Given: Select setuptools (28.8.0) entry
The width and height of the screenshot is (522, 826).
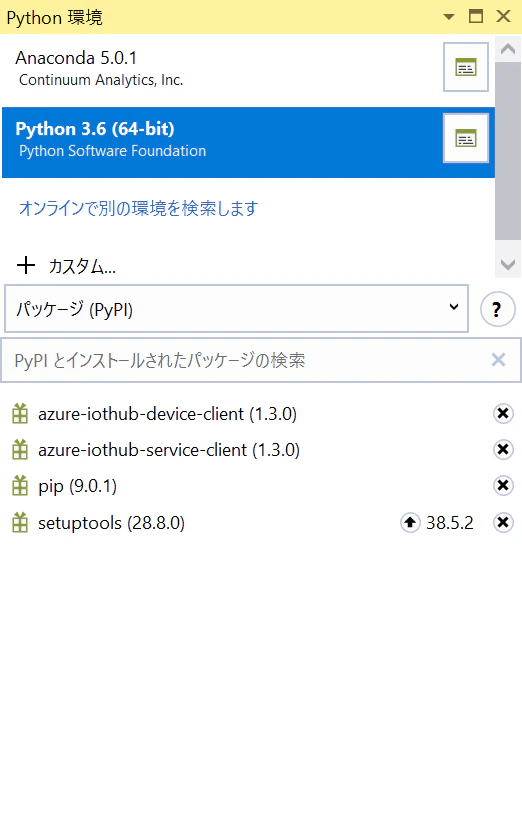Looking at the screenshot, I should (111, 523).
